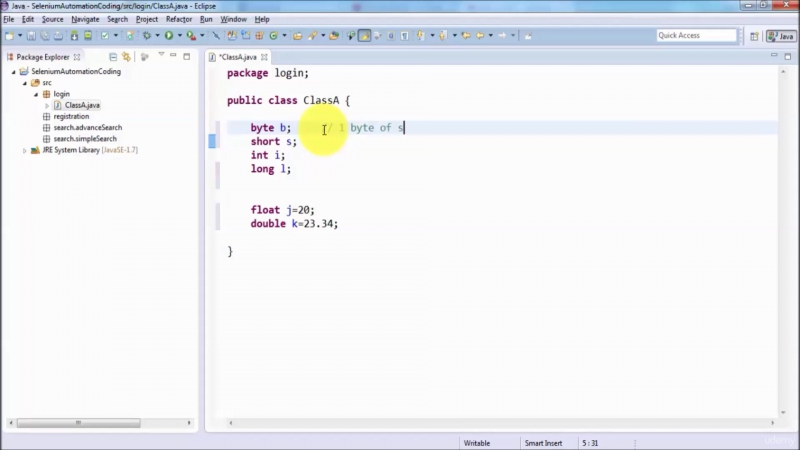The image size is (800, 450).
Task: Collapse the src folder node
Action: (25, 83)
